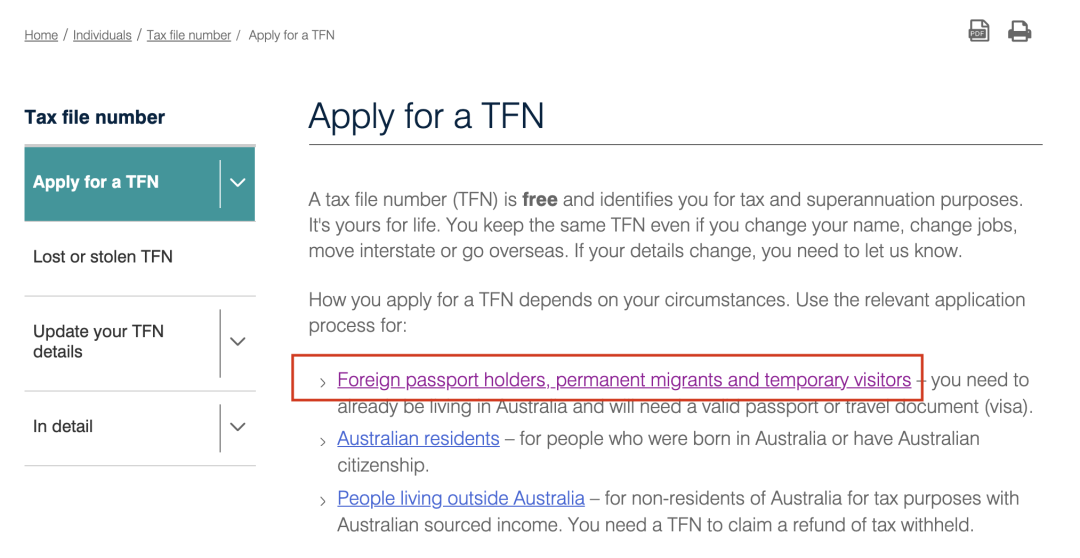This screenshot has height=558, width=1080.
Task: Open the Australian residents link
Action: [418, 439]
